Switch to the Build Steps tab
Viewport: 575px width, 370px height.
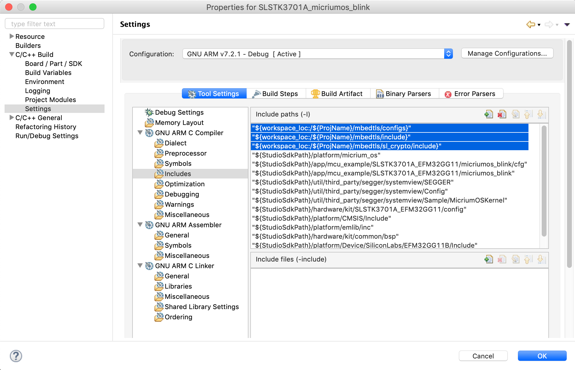point(275,94)
